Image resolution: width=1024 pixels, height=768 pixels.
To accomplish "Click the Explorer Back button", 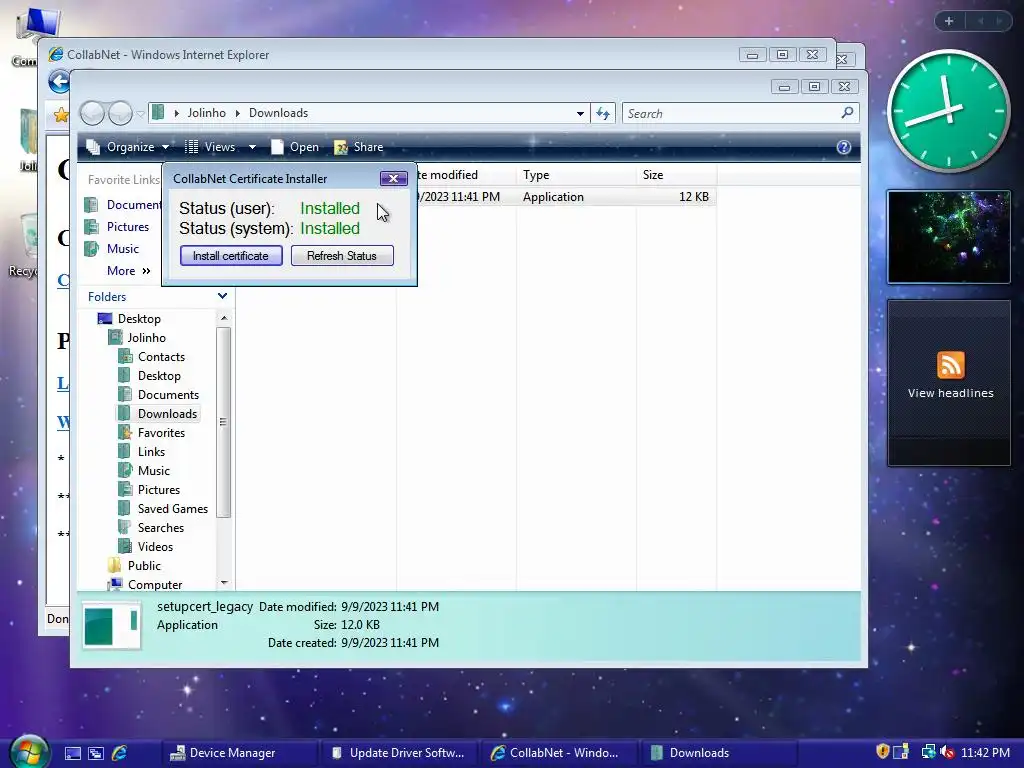I will tap(92, 114).
